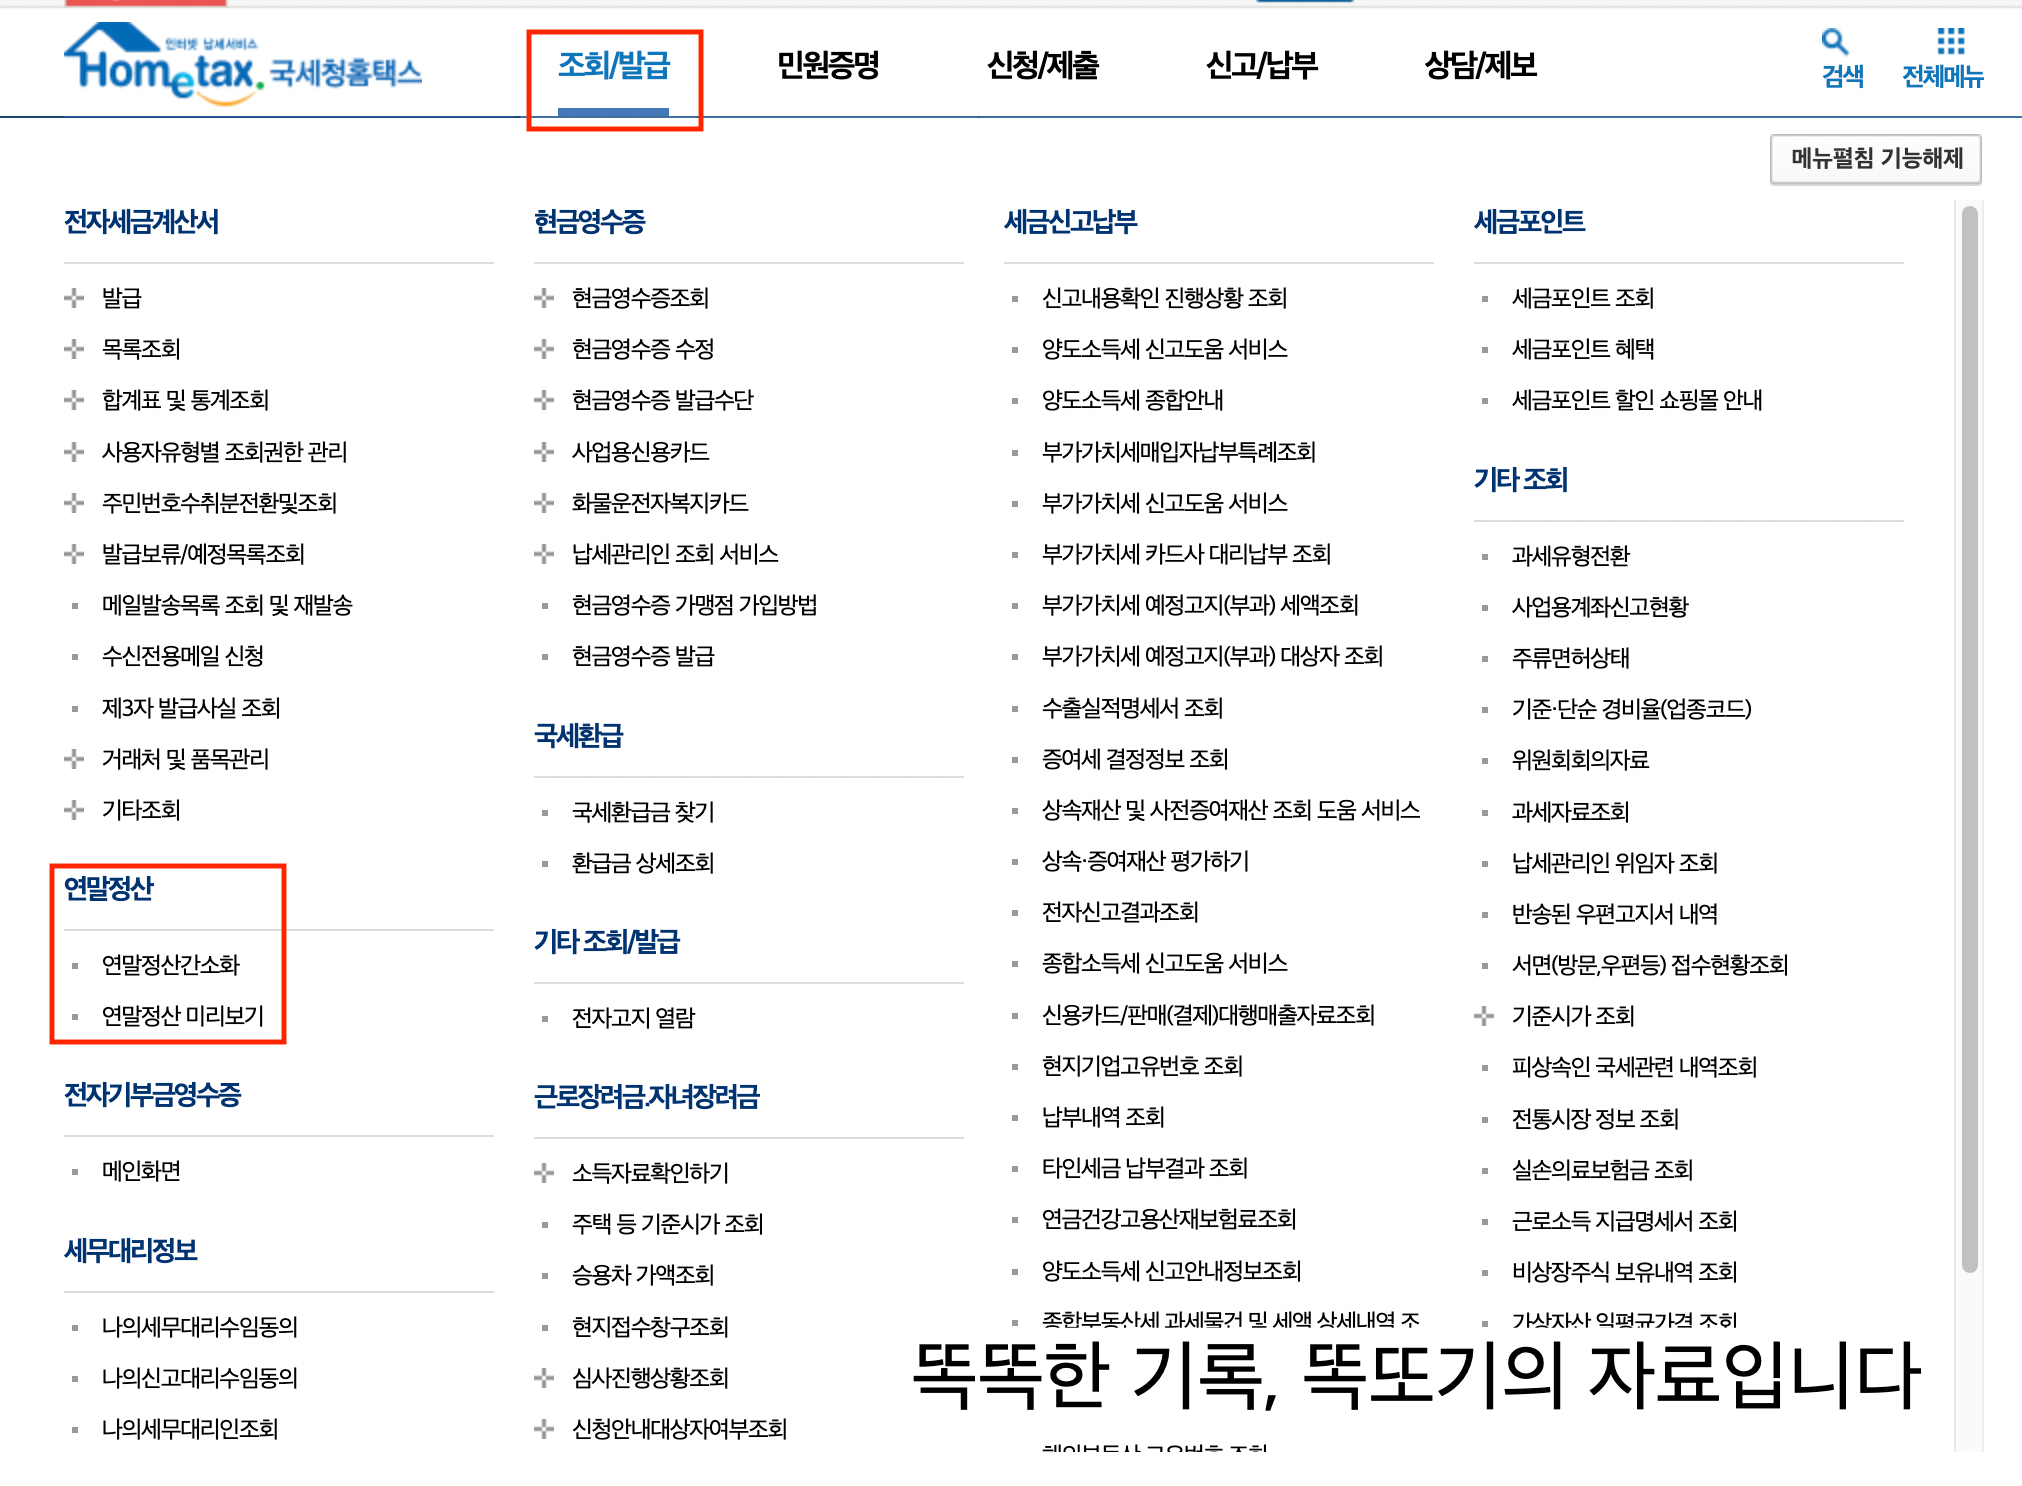Click the right-side page scrollbar

pyautogui.click(x=1969, y=700)
